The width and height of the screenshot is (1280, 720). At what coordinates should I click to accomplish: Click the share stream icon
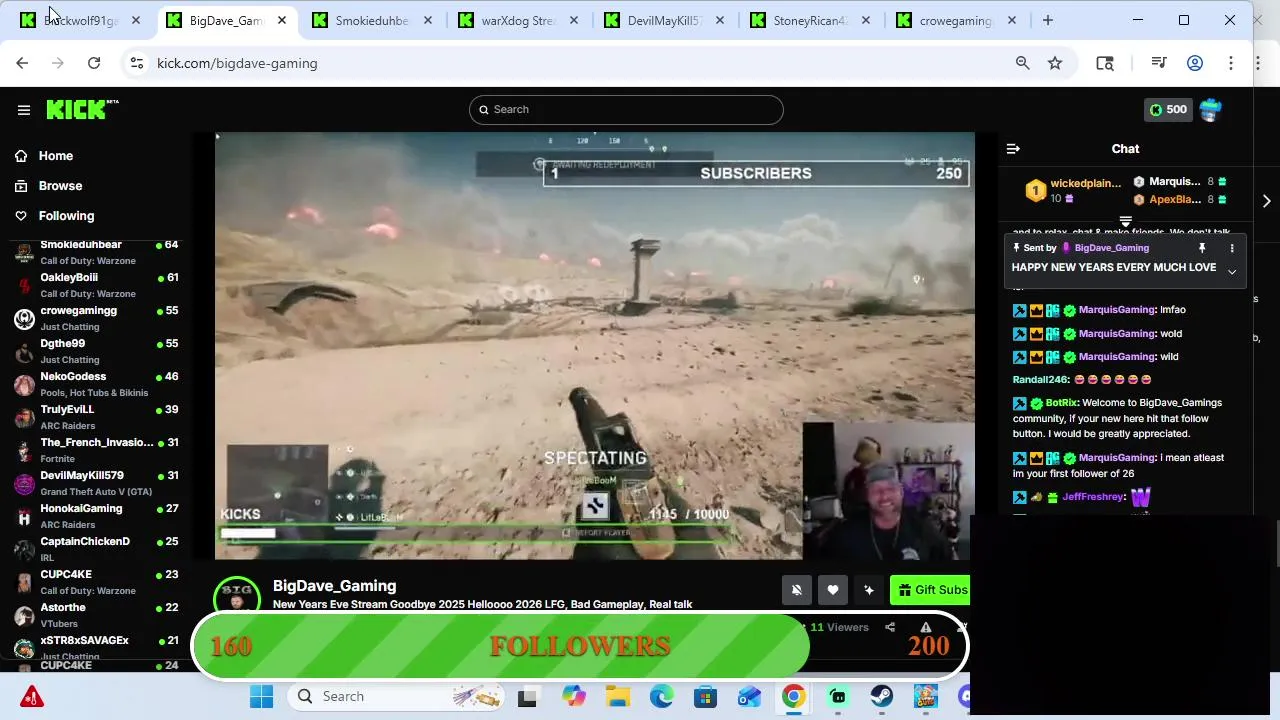point(890,627)
